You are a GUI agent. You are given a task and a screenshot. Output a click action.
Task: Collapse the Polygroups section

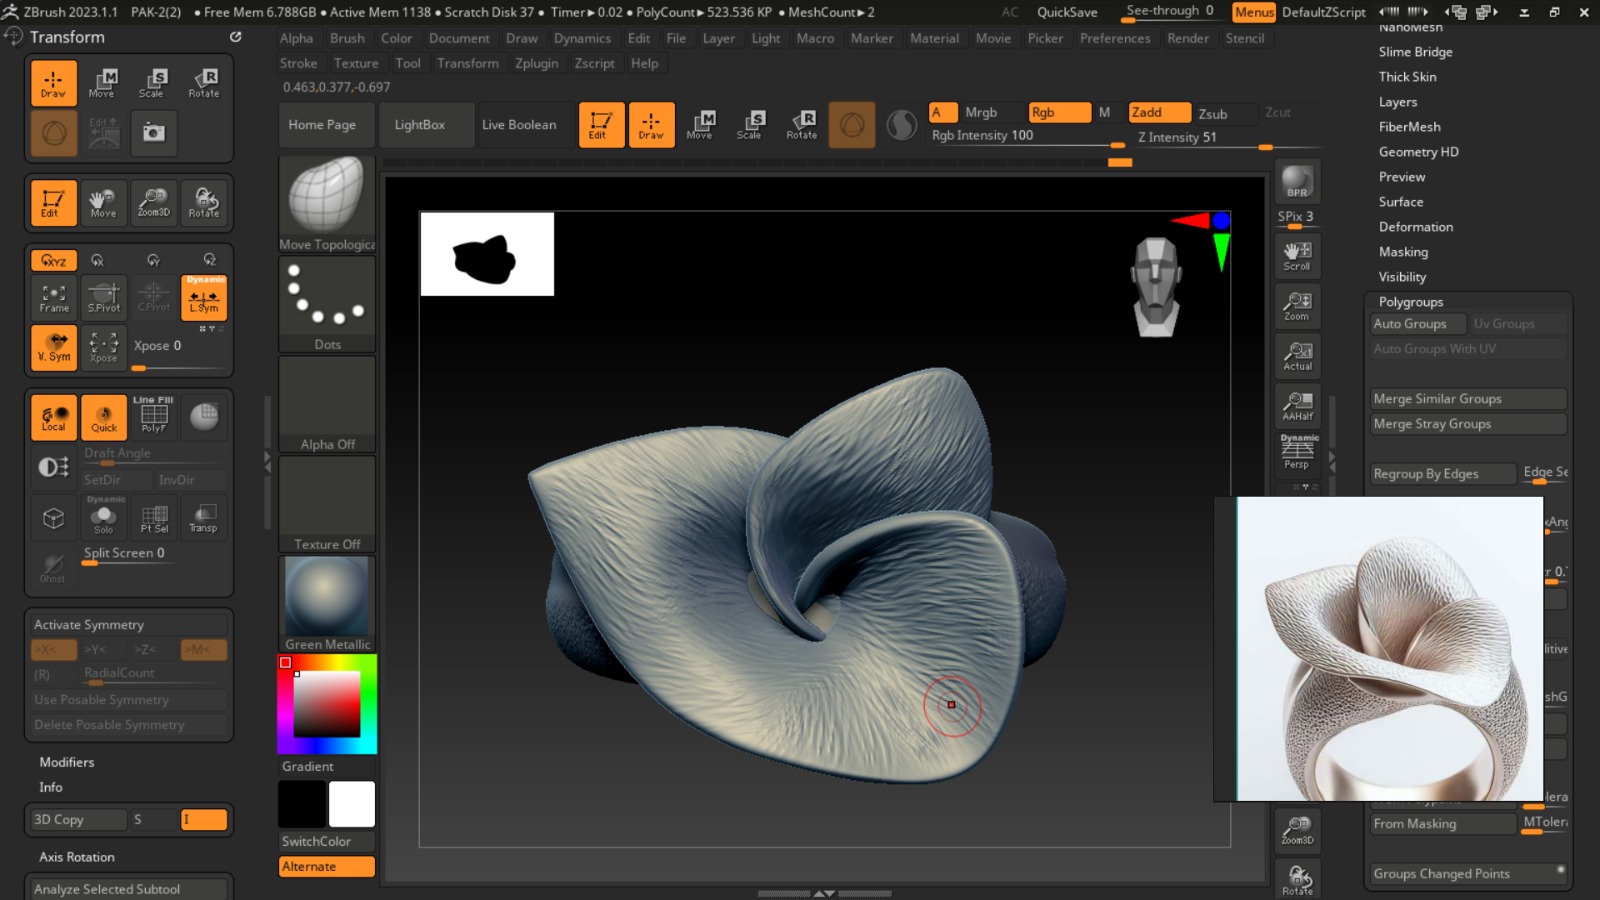tap(1410, 302)
